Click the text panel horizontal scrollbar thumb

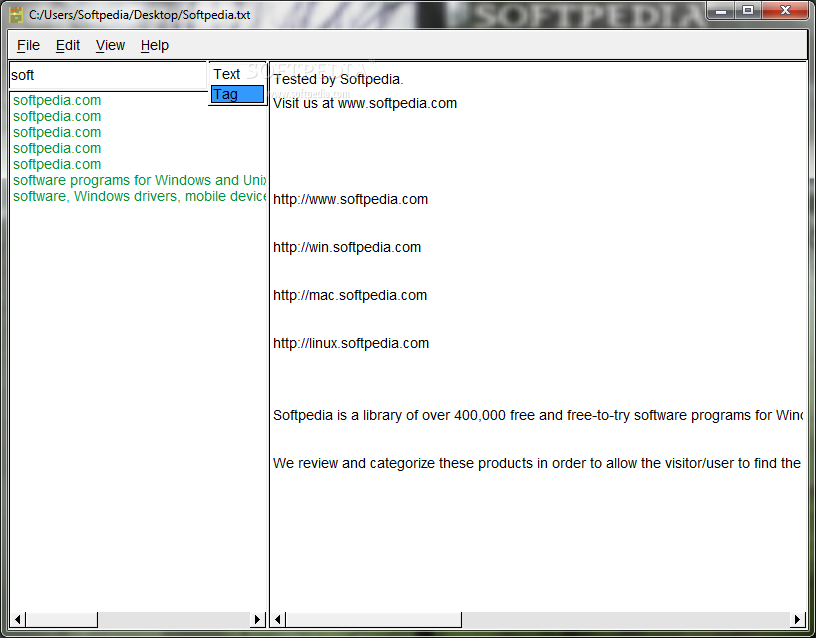click(x=373, y=619)
